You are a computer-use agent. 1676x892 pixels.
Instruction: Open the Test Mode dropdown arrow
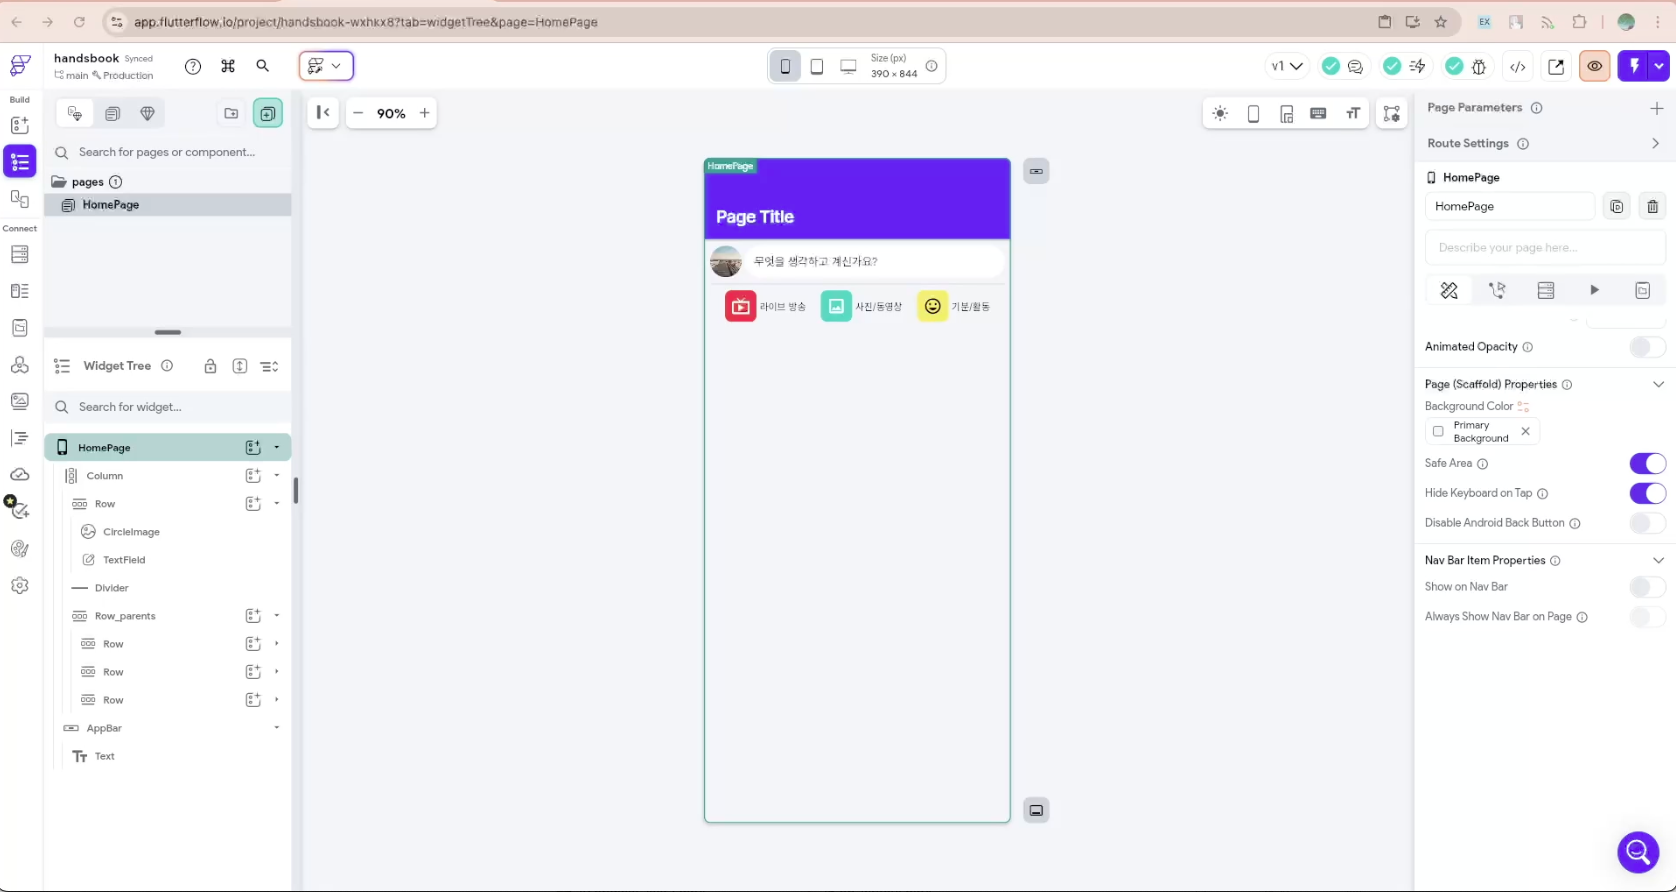tap(1659, 66)
